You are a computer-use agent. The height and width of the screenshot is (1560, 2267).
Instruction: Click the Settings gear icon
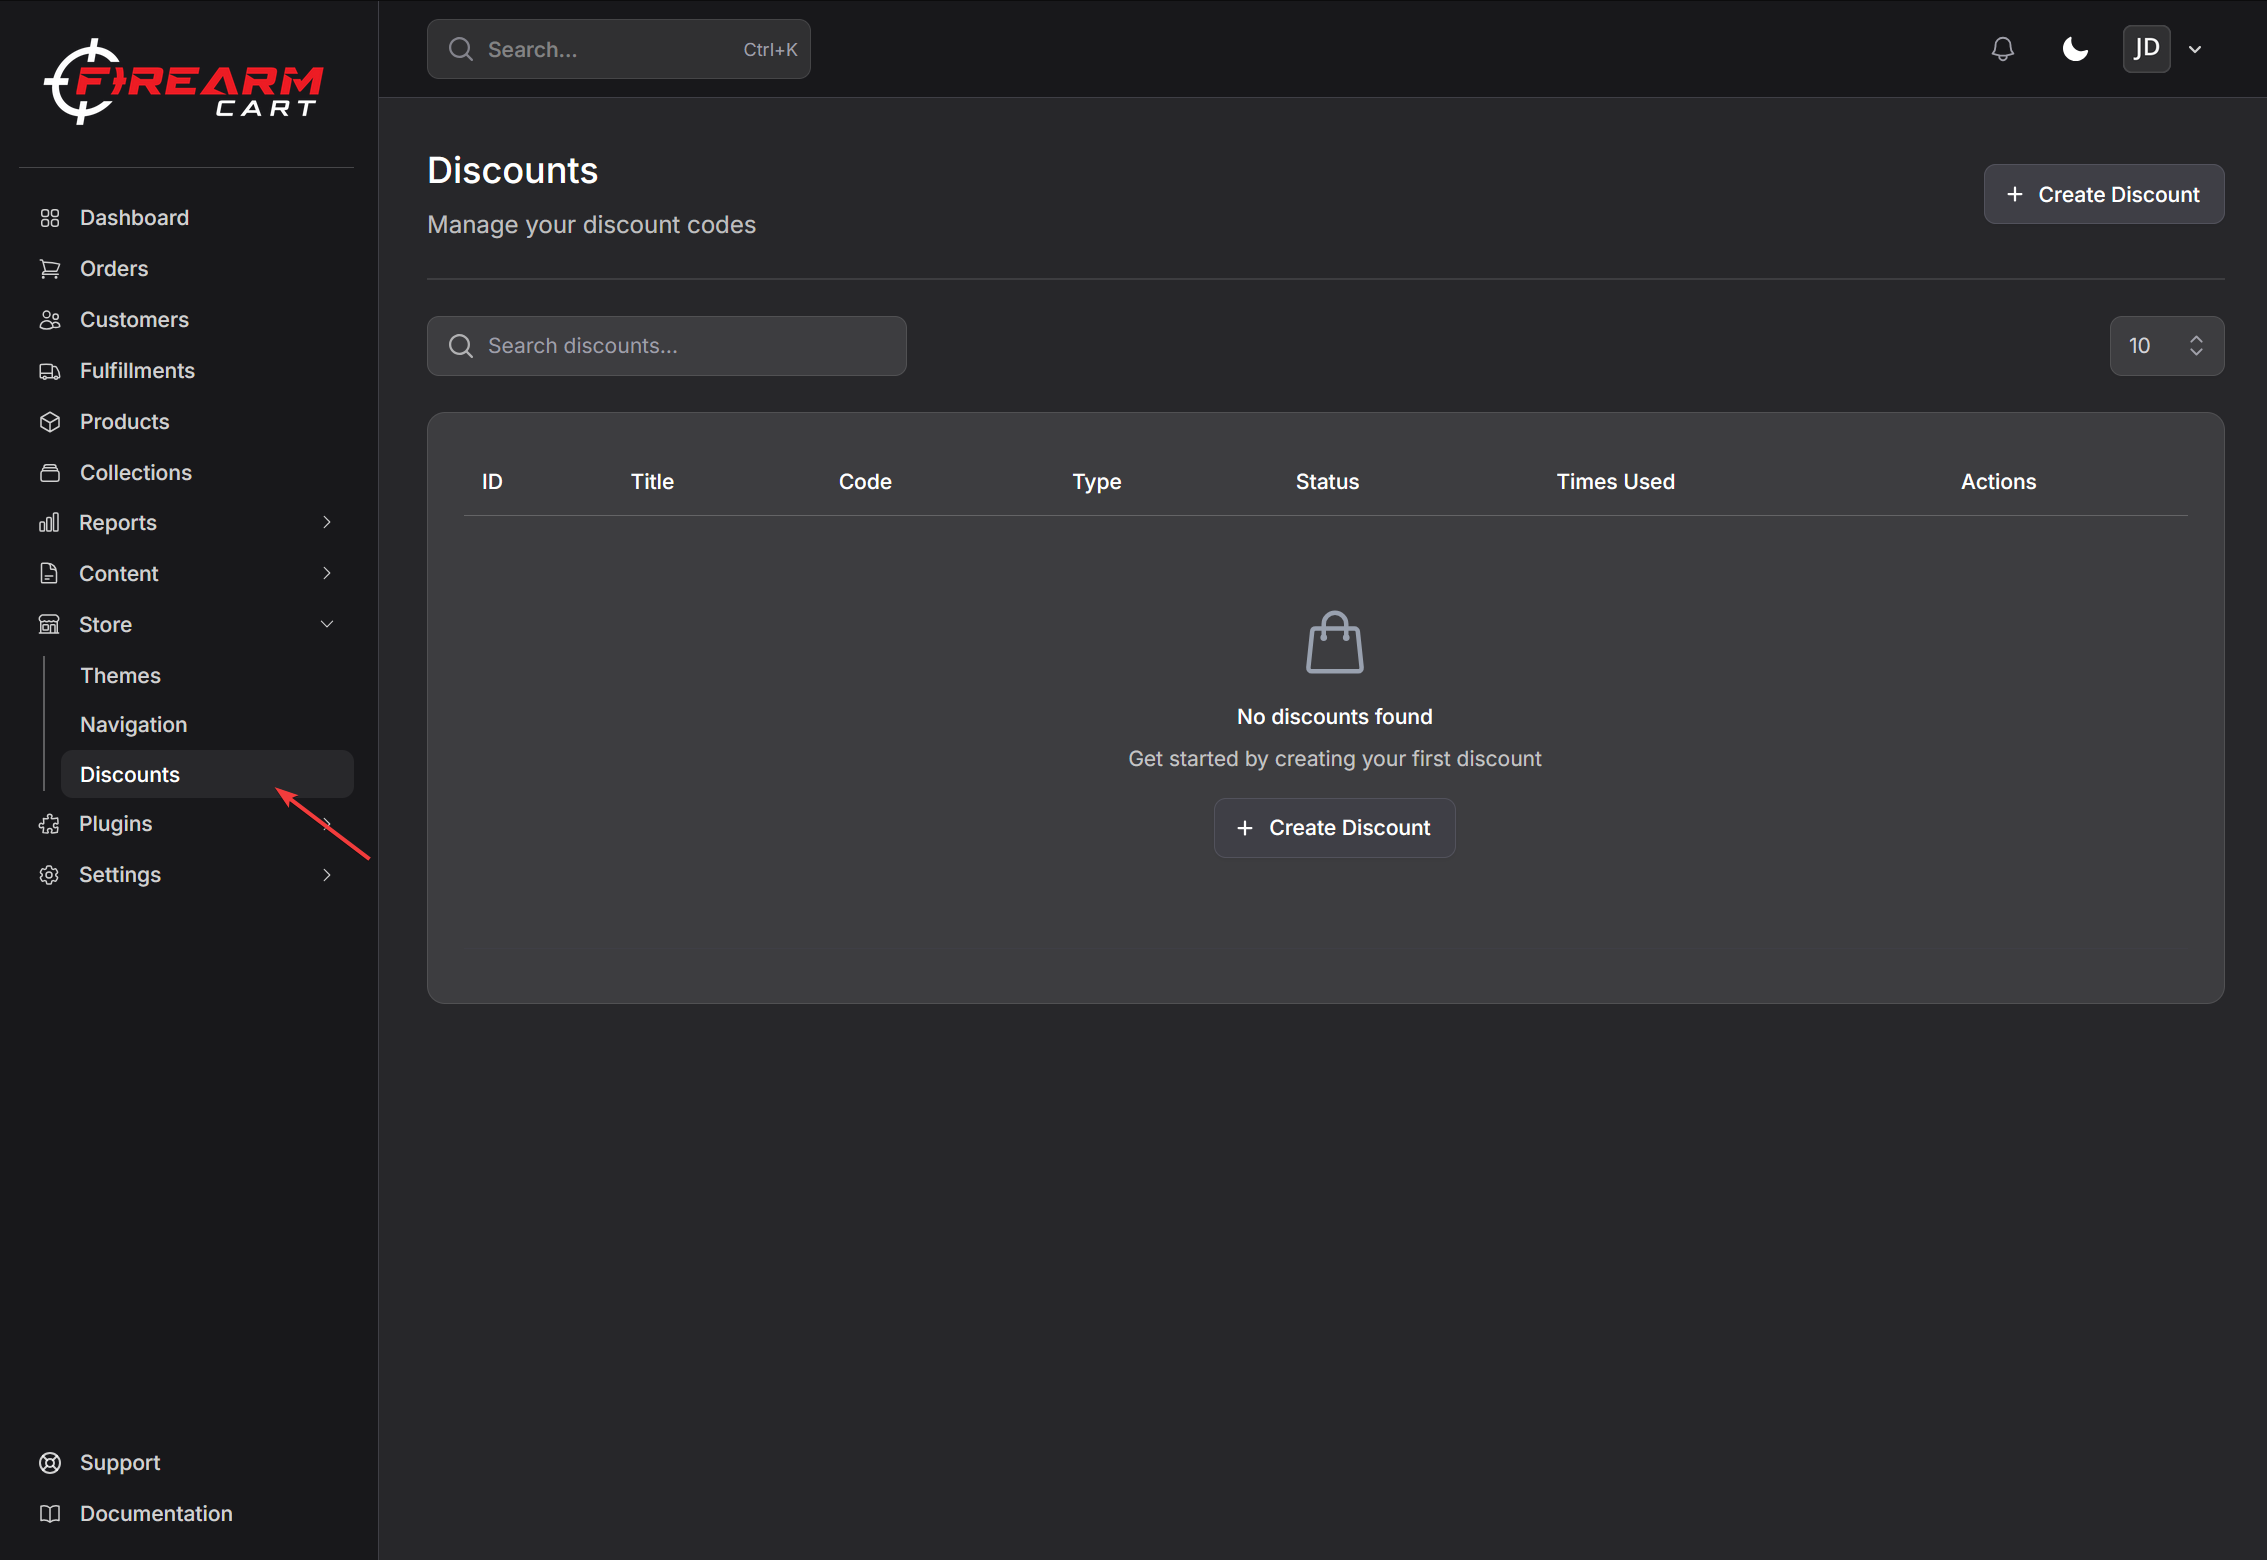(49, 875)
